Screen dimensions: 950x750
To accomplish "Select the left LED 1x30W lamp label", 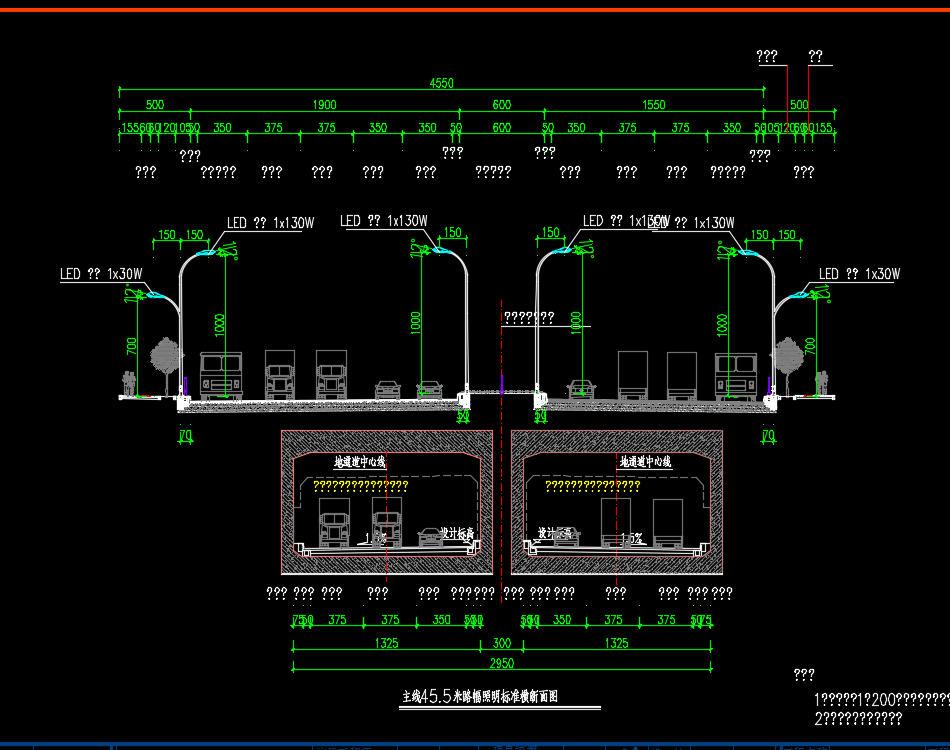I will (101, 274).
